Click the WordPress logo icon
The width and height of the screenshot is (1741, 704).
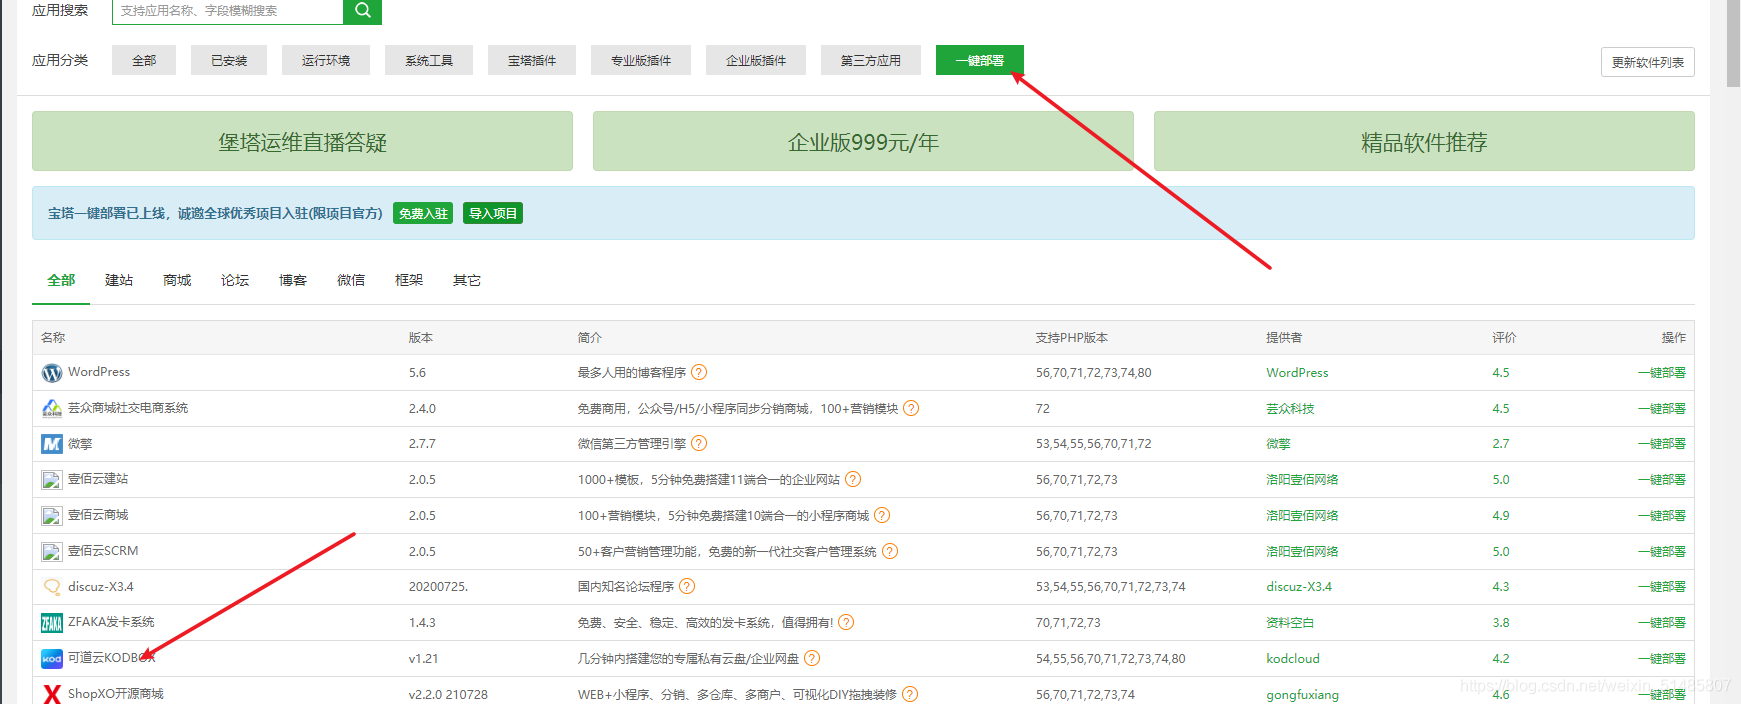pyautogui.click(x=52, y=373)
